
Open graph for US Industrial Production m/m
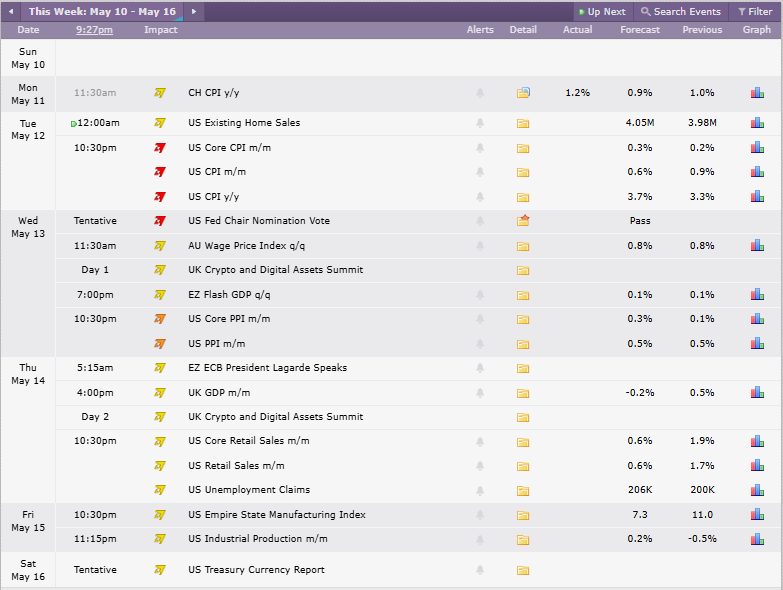pyautogui.click(x=757, y=539)
